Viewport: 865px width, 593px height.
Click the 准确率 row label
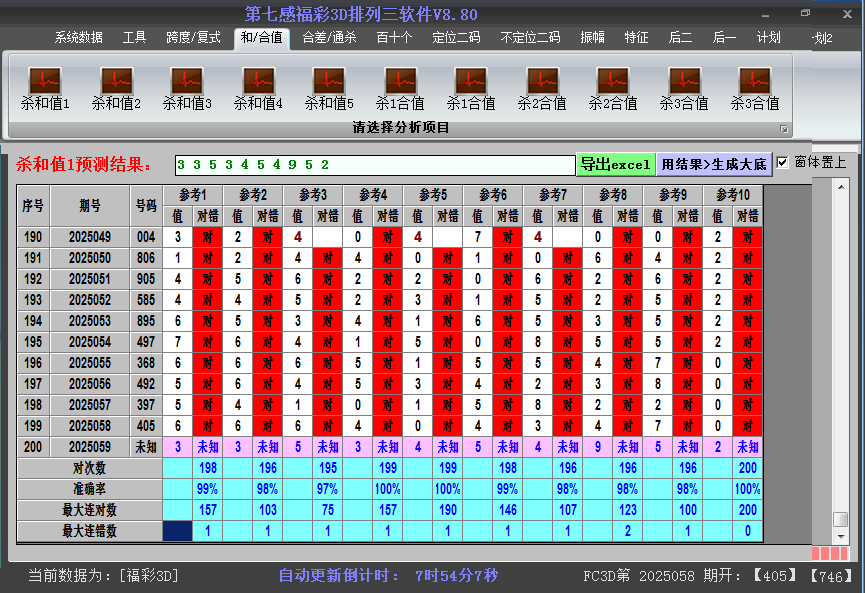pyautogui.click(x=89, y=489)
